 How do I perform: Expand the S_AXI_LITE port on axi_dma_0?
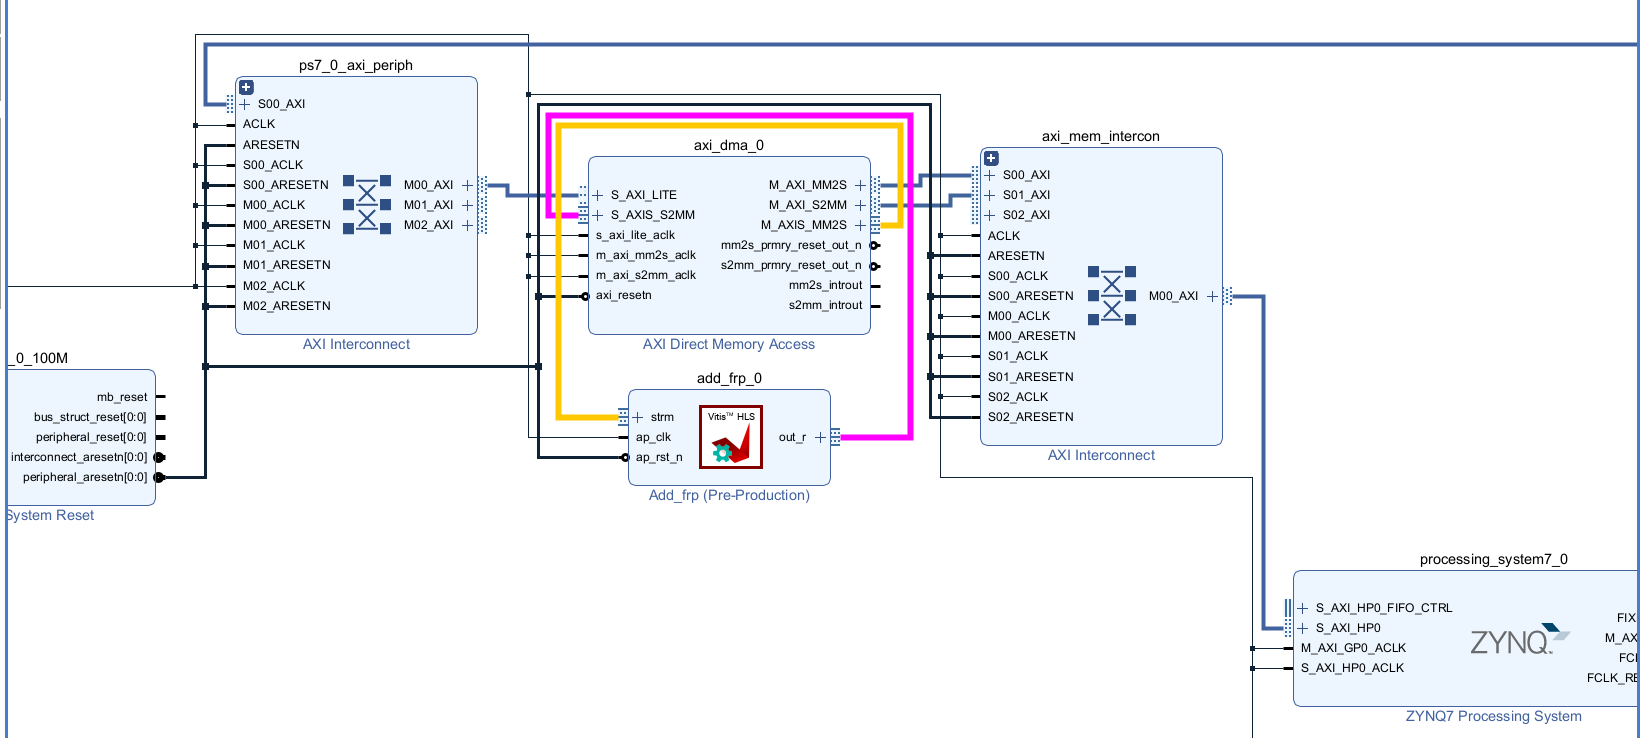click(598, 195)
